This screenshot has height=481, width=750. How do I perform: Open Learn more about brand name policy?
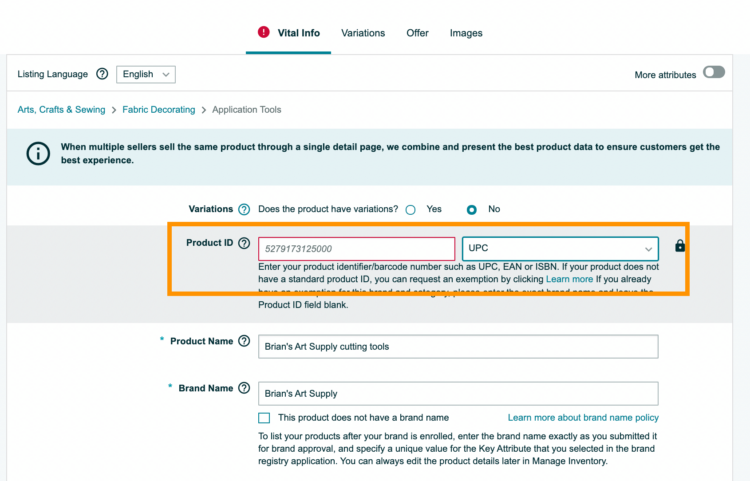(583, 418)
